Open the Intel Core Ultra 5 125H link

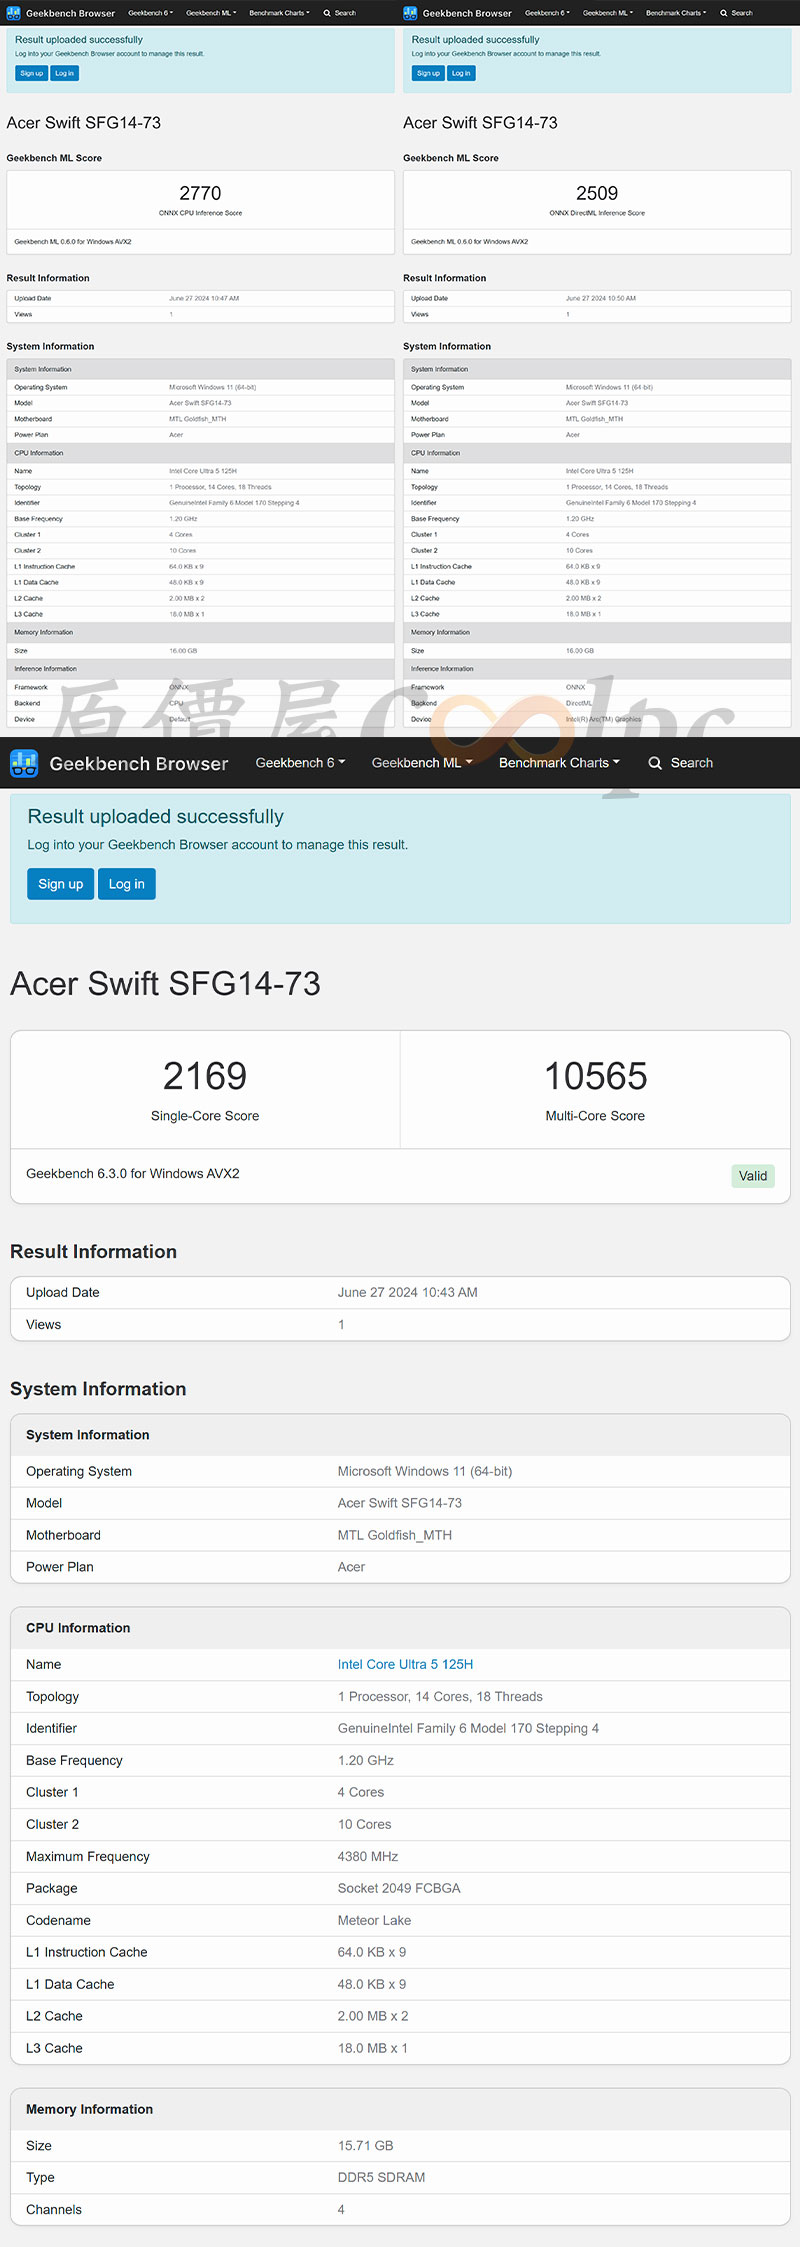coord(405,1664)
